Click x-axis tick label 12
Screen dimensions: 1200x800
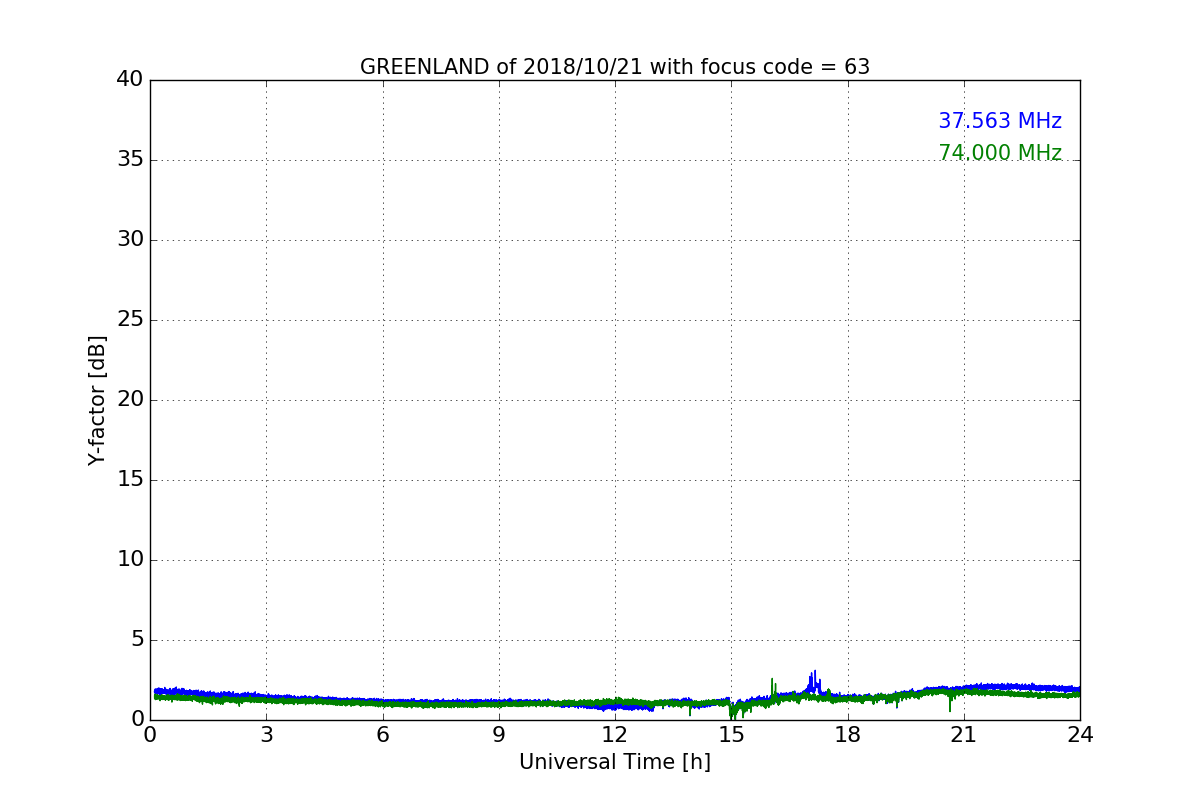pyautogui.click(x=615, y=735)
